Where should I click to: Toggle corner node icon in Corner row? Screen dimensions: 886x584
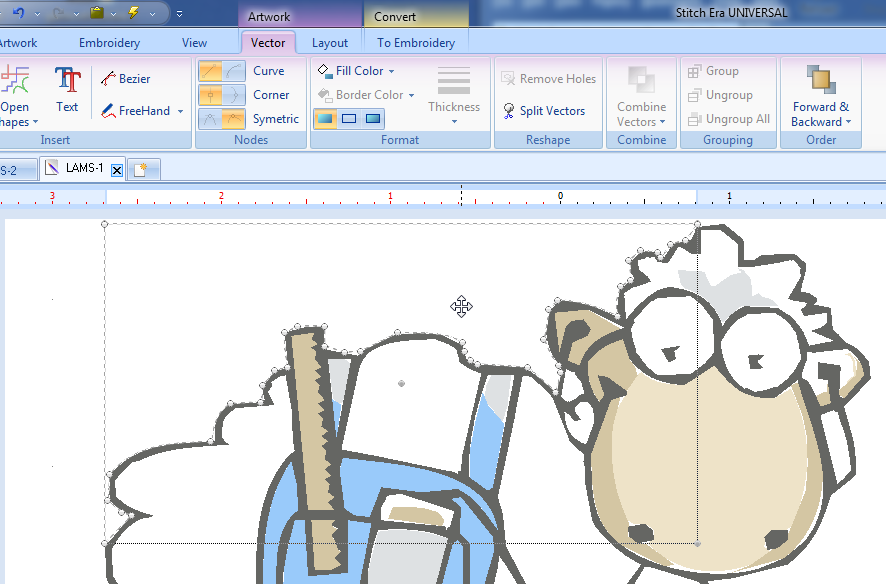pos(210,95)
